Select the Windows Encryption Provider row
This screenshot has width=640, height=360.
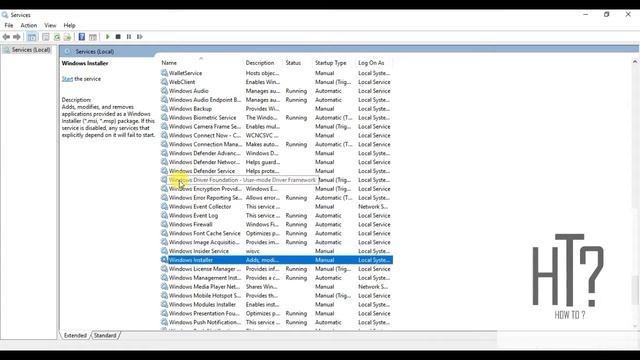click(x=276, y=189)
